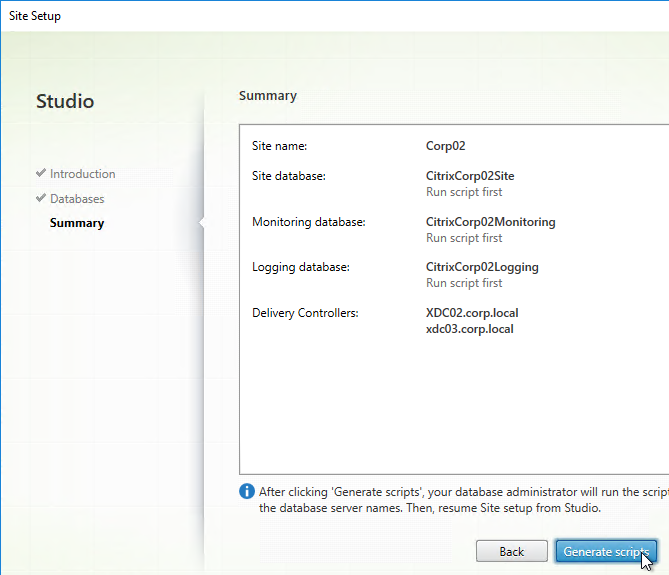Click the Logging database label

click(x=301, y=267)
